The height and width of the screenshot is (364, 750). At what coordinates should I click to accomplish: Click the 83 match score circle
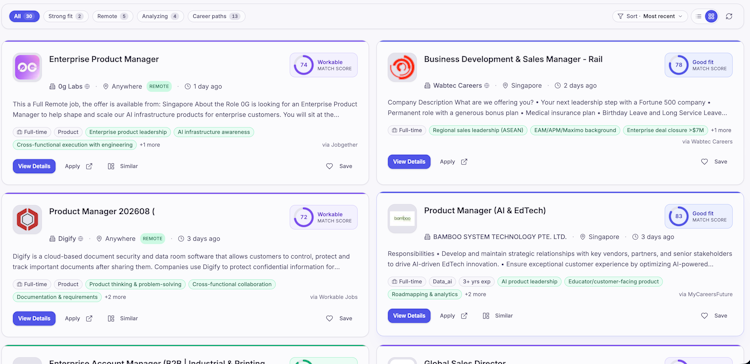(678, 216)
